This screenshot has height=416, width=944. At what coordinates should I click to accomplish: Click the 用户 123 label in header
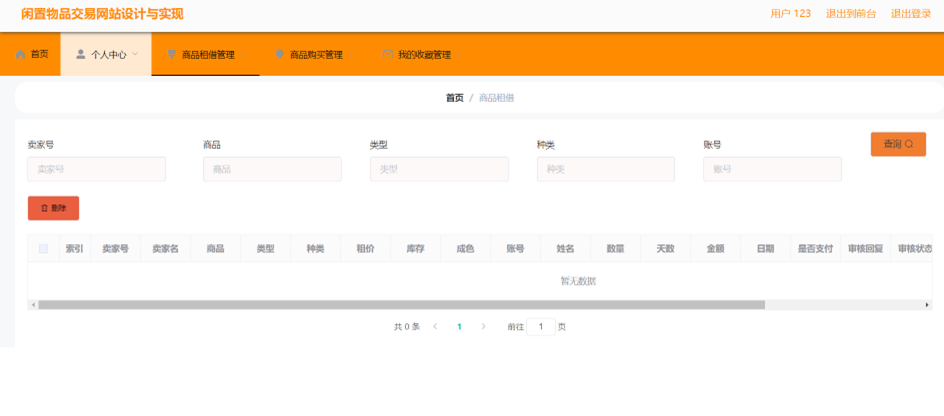pos(790,14)
